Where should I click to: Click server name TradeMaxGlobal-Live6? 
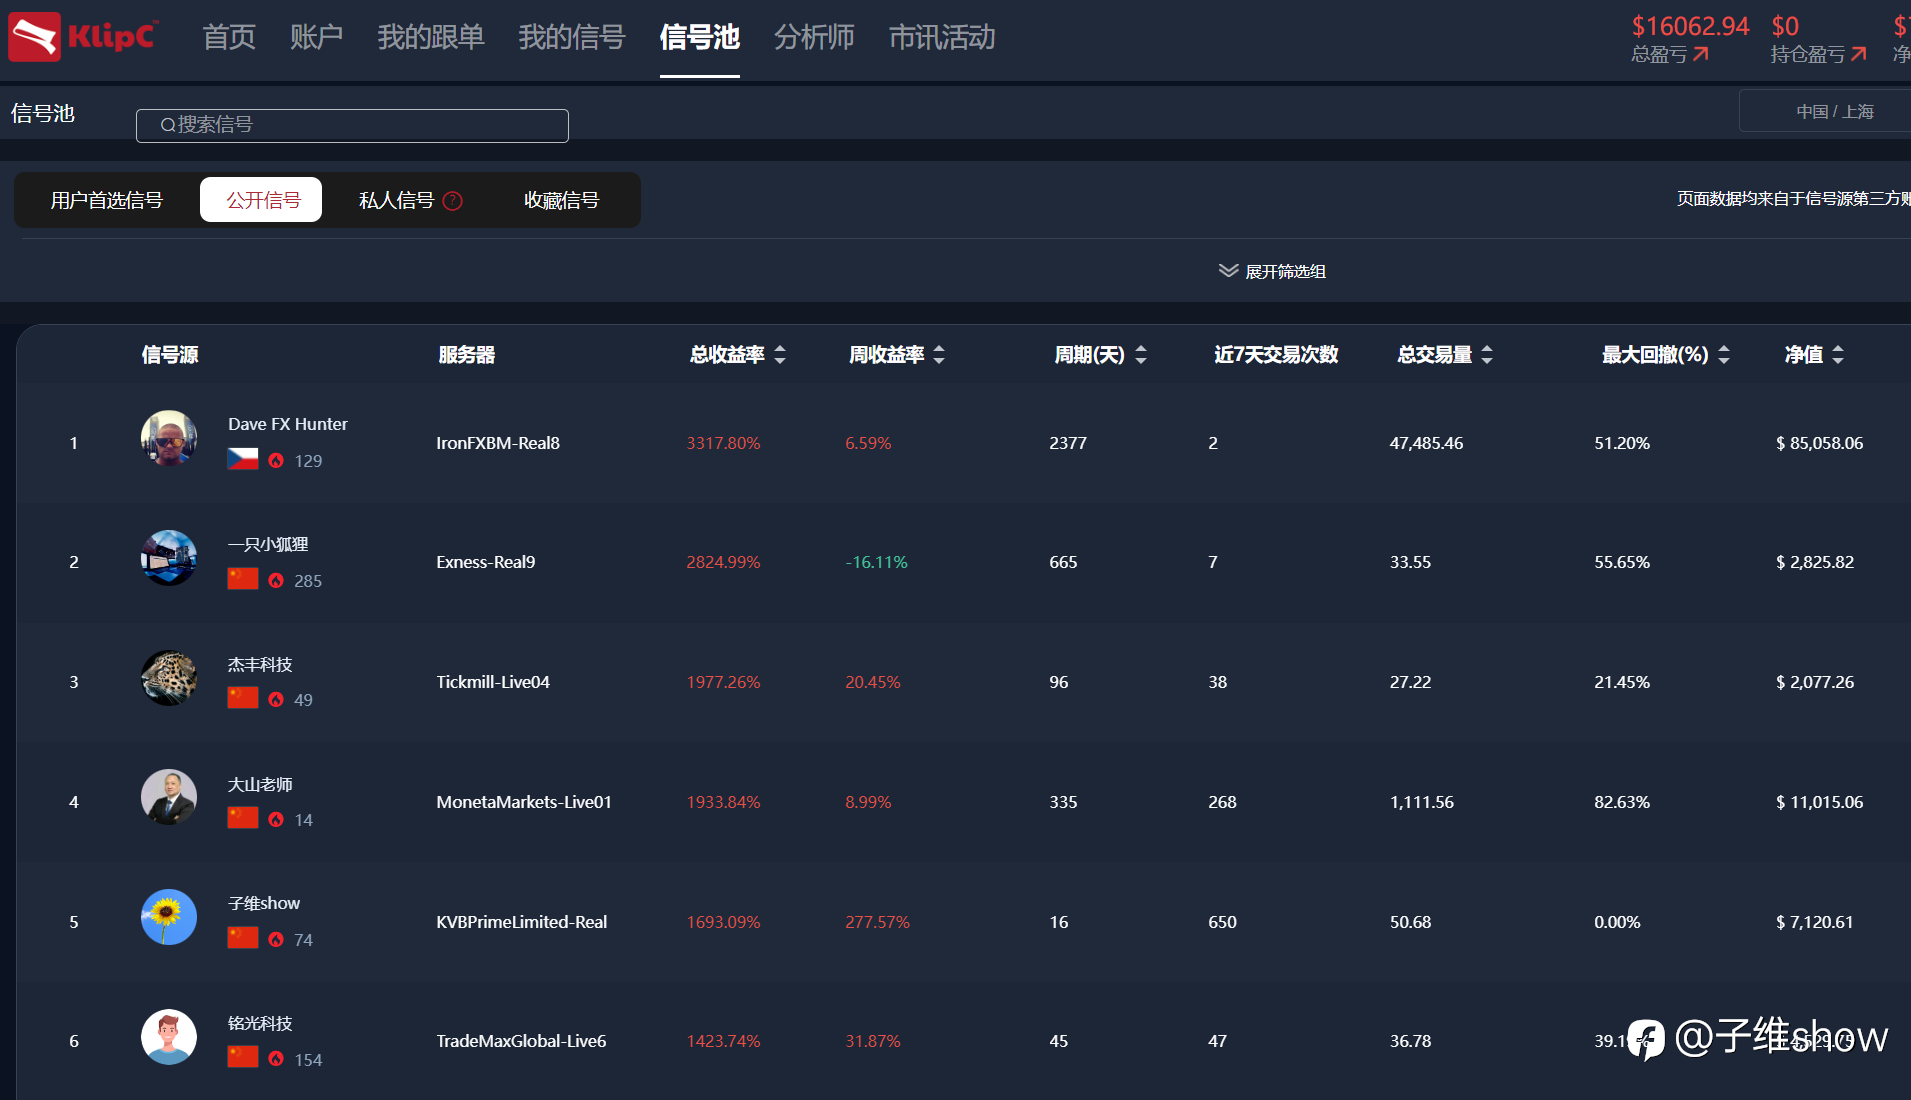click(x=521, y=1041)
